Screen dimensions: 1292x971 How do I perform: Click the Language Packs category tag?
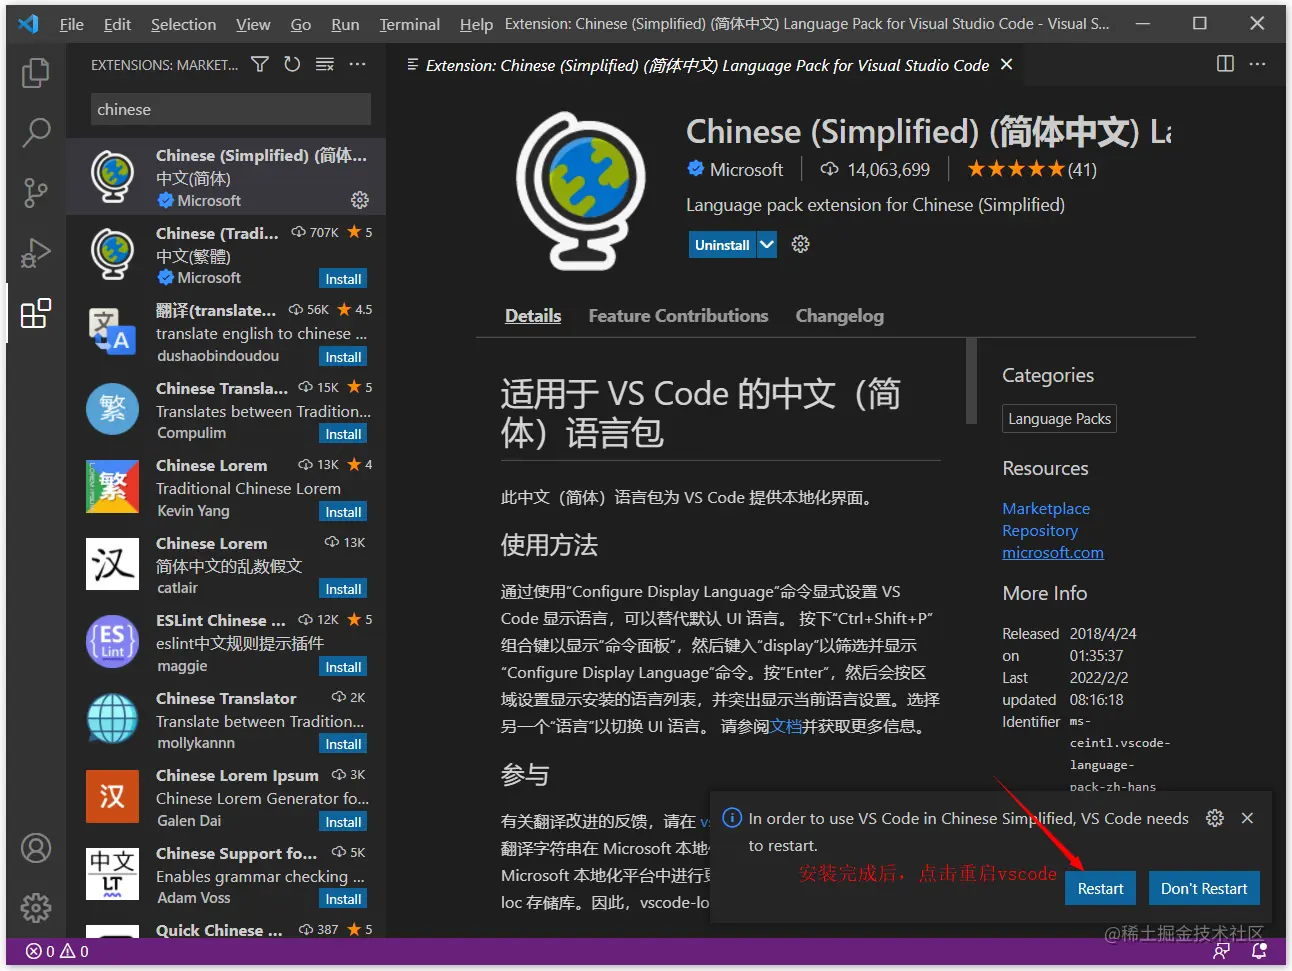(x=1059, y=419)
